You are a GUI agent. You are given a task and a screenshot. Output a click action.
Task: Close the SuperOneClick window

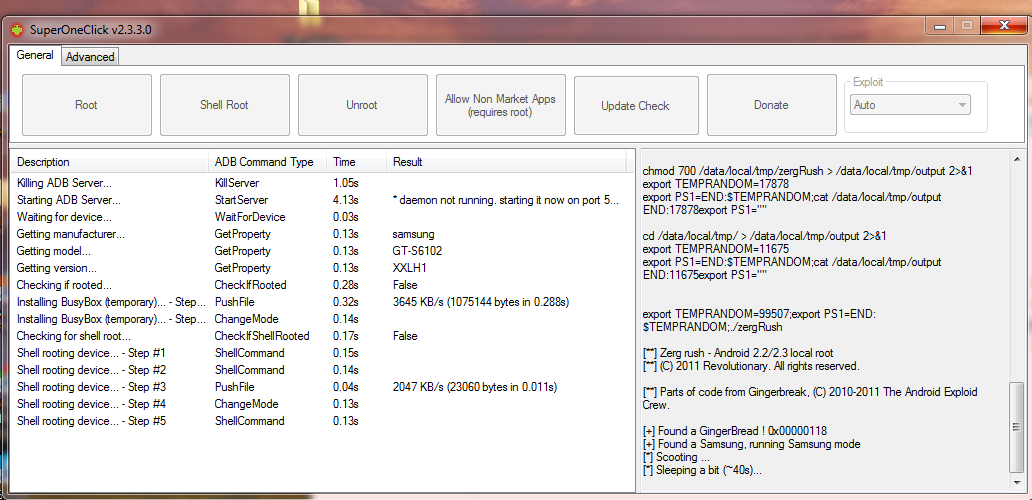(x=1004, y=26)
